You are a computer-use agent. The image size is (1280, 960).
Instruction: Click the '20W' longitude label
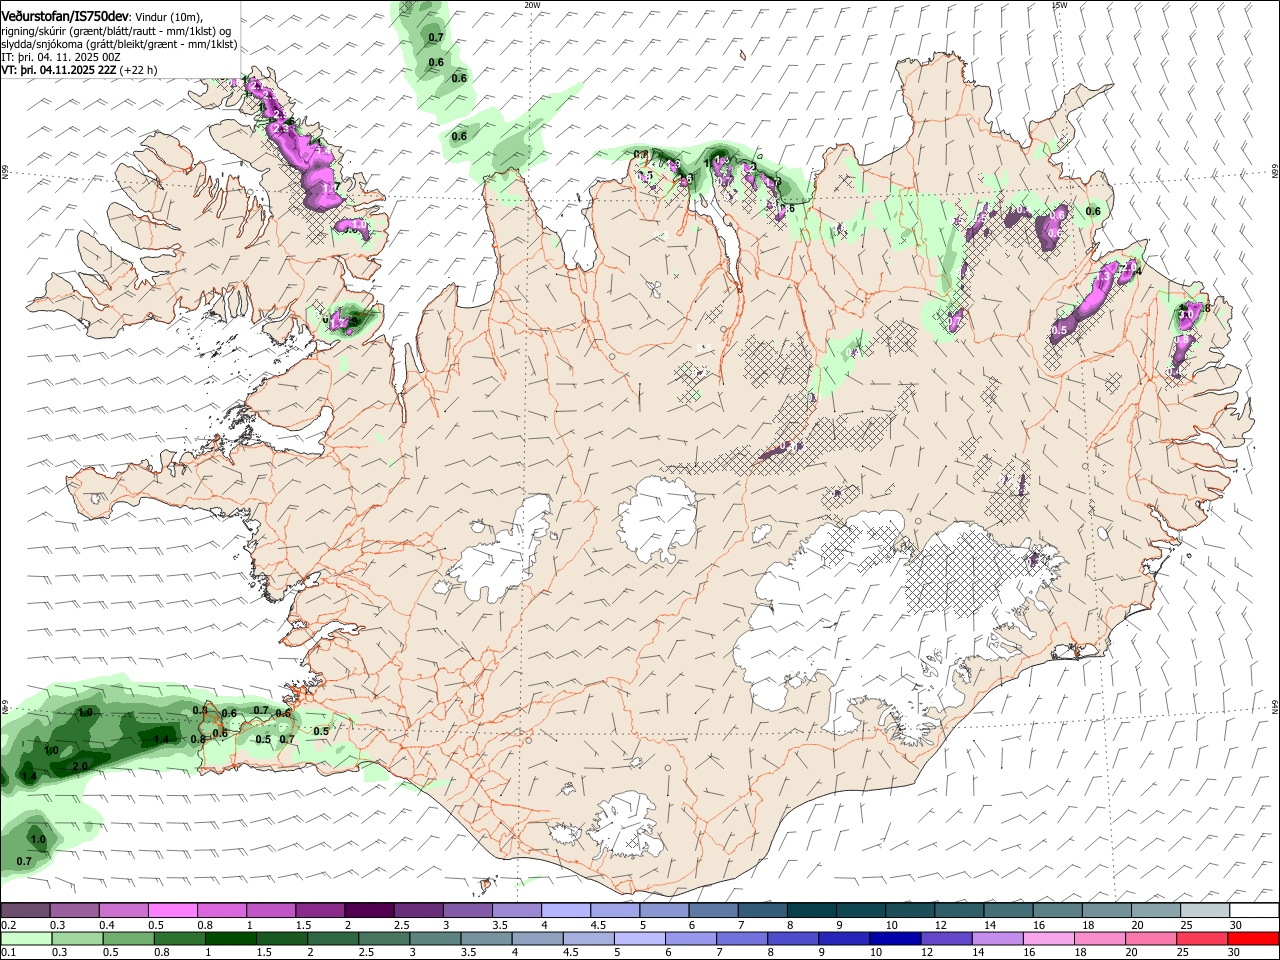[x=532, y=5]
